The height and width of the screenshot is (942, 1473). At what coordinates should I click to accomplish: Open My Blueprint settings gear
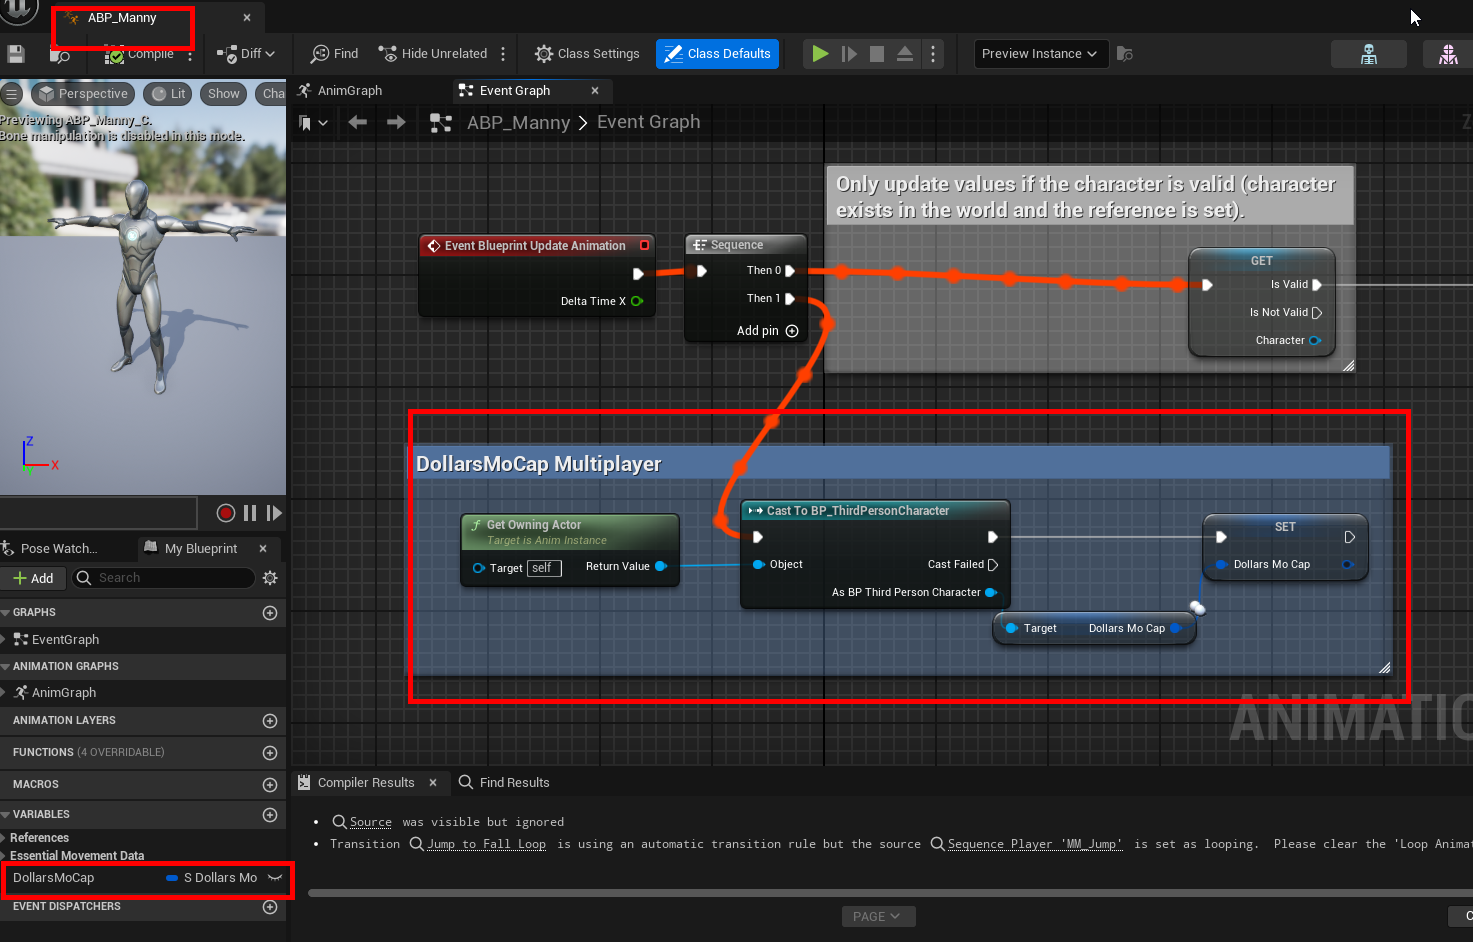point(270,578)
